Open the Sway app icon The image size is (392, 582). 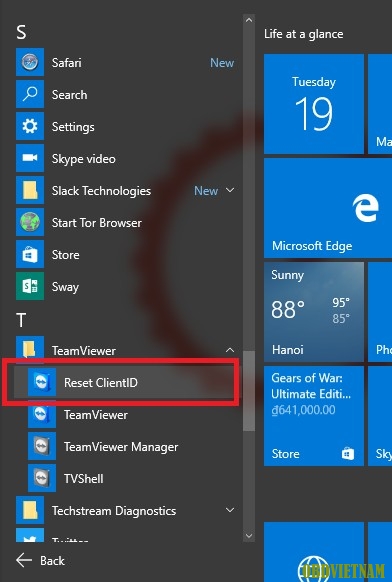pos(30,286)
